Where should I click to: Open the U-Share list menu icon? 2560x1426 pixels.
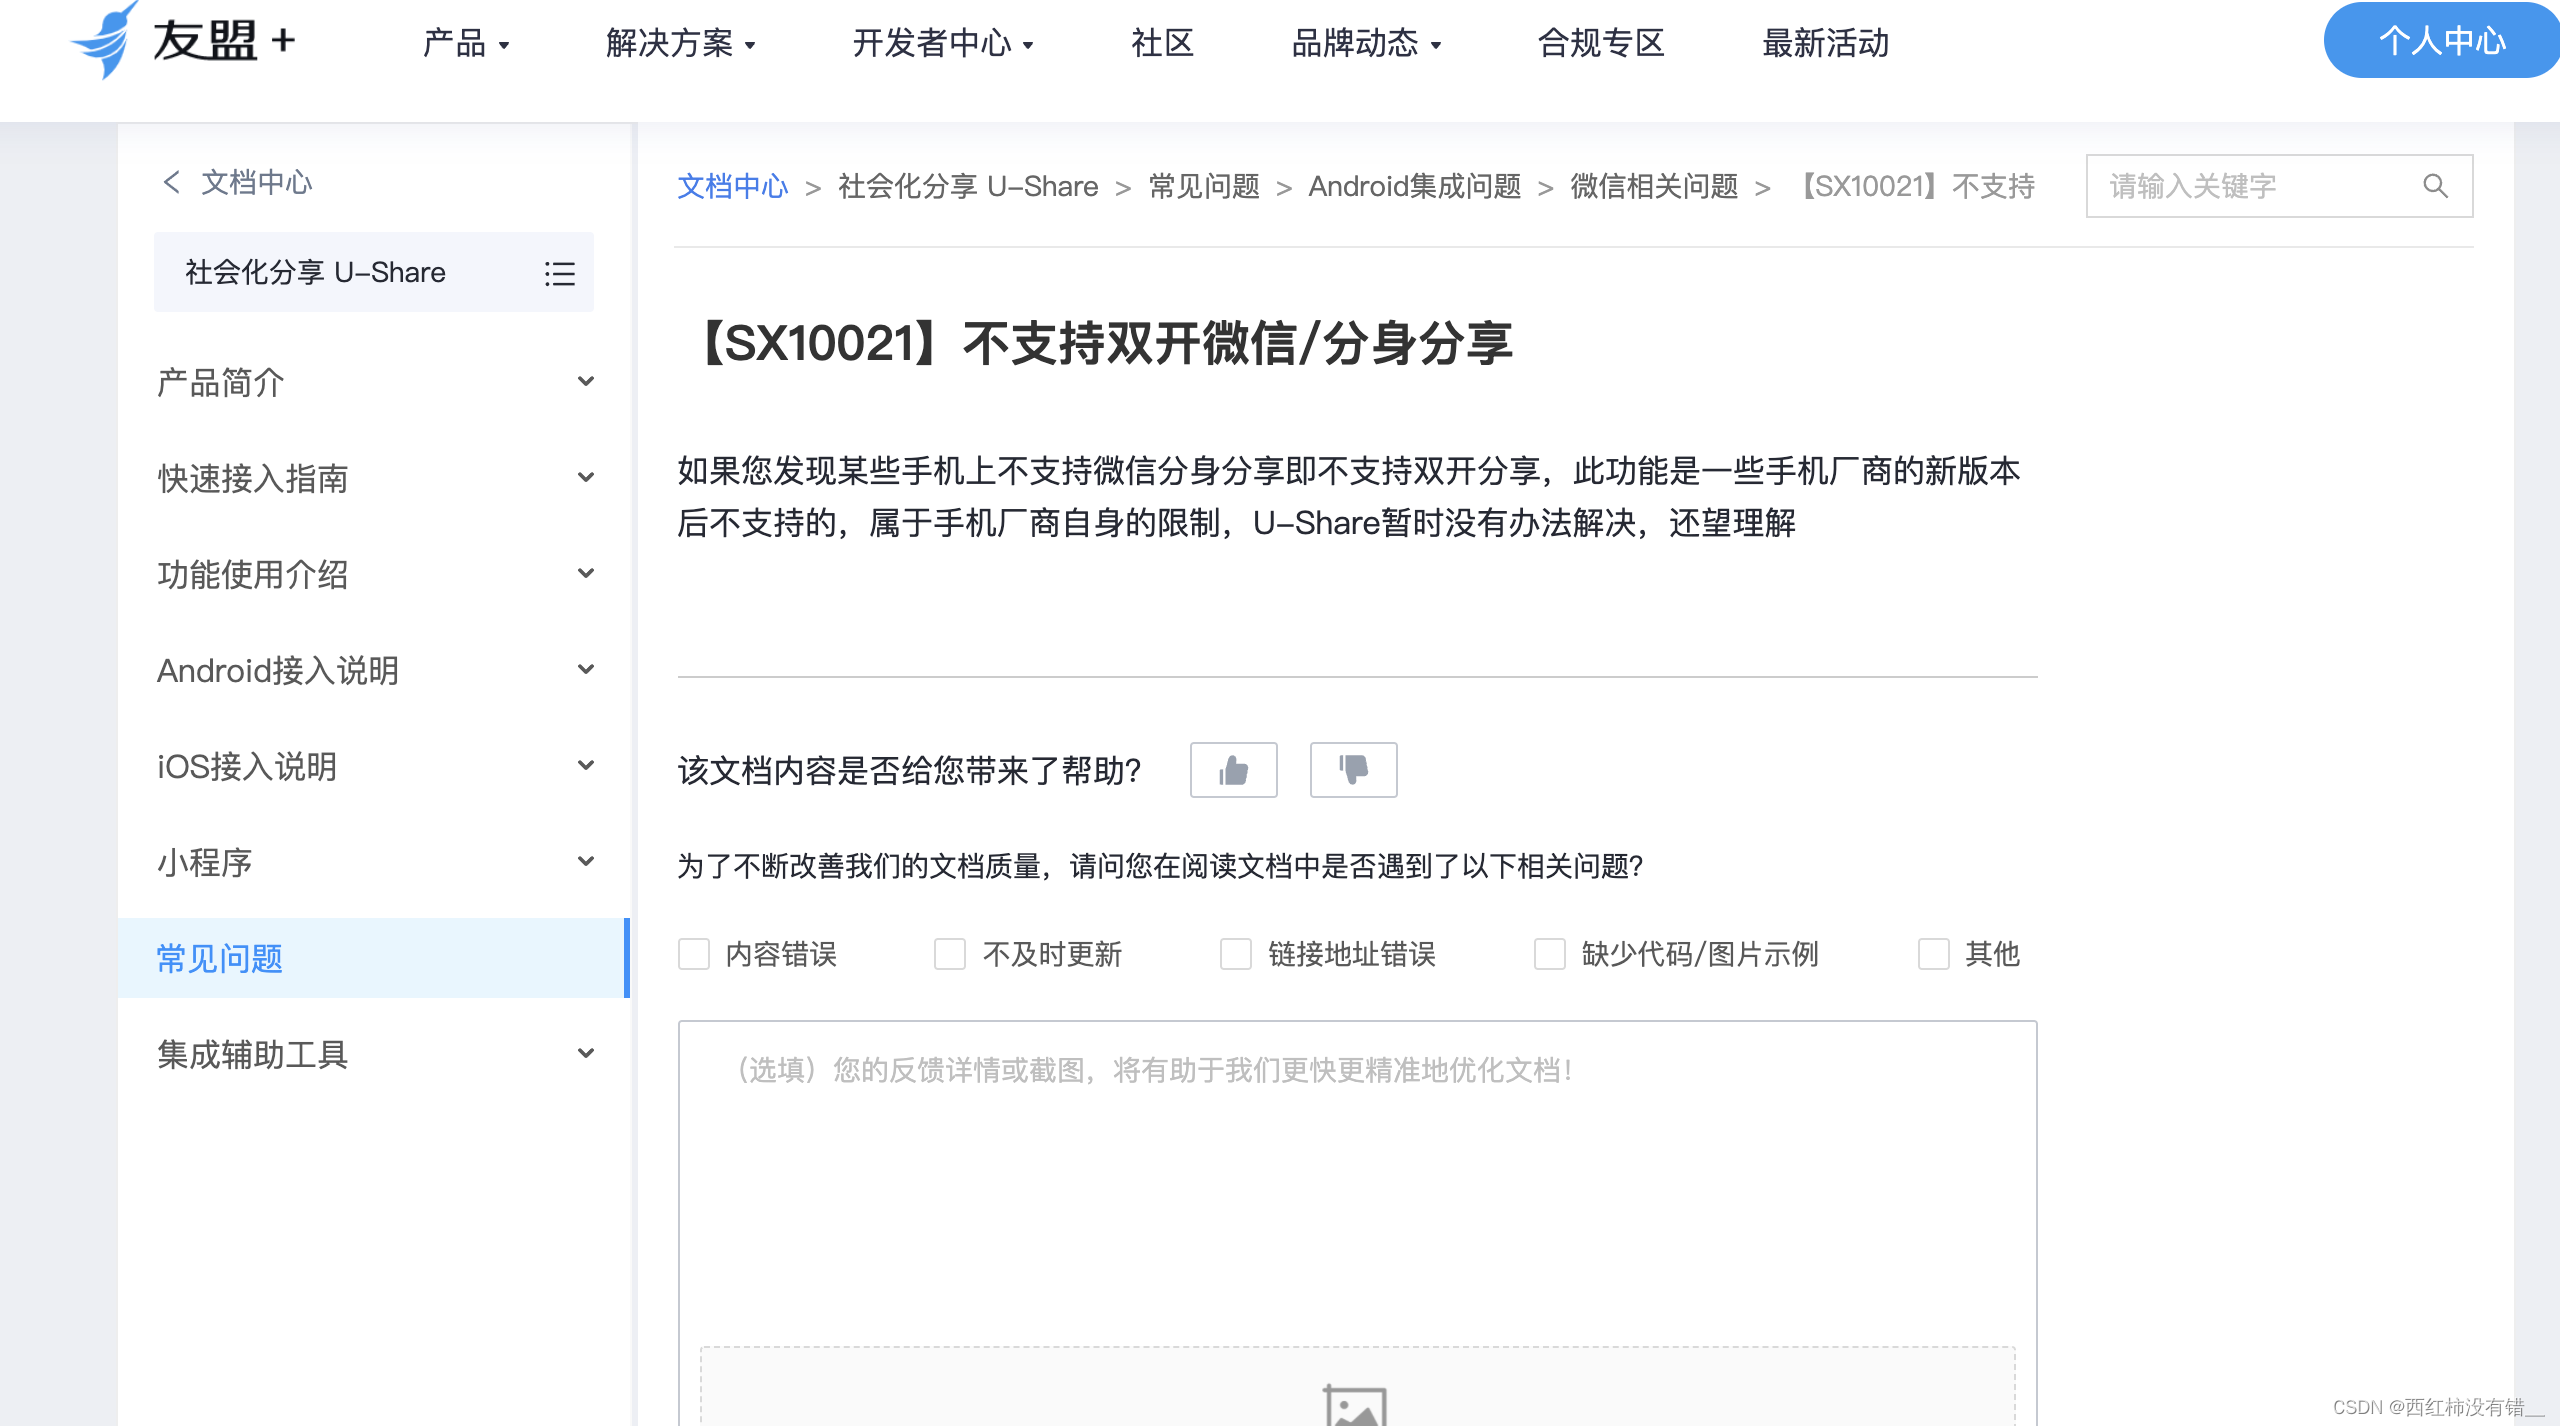pyautogui.click(x=560, y=273)
